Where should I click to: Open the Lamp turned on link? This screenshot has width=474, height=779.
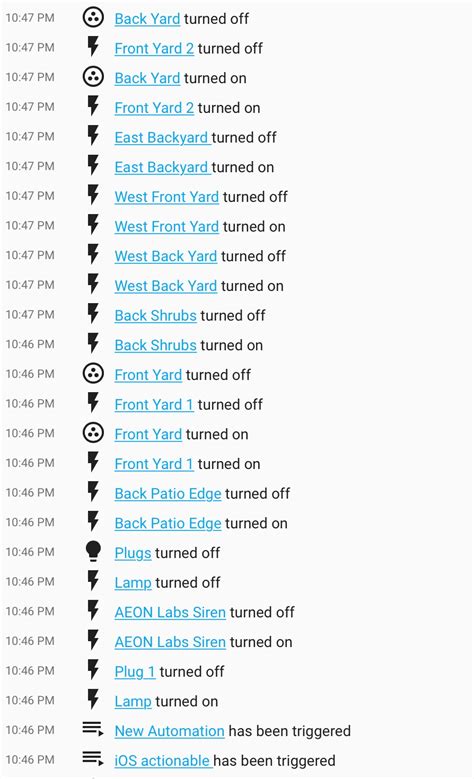(x=133, y=701)
